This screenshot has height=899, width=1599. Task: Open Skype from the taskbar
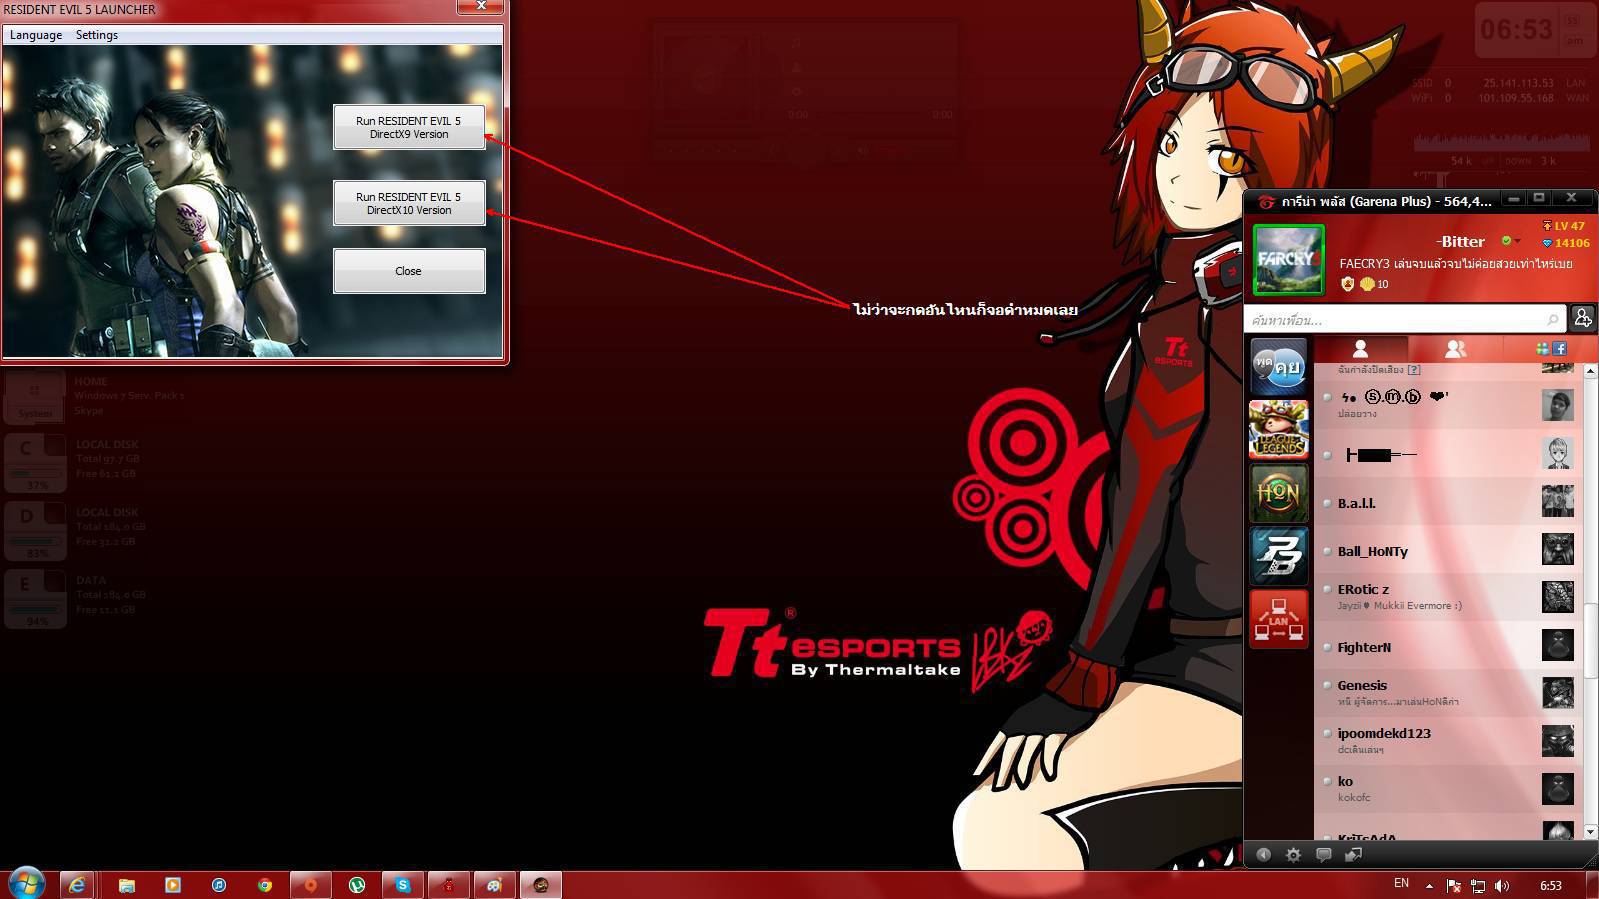402,885
